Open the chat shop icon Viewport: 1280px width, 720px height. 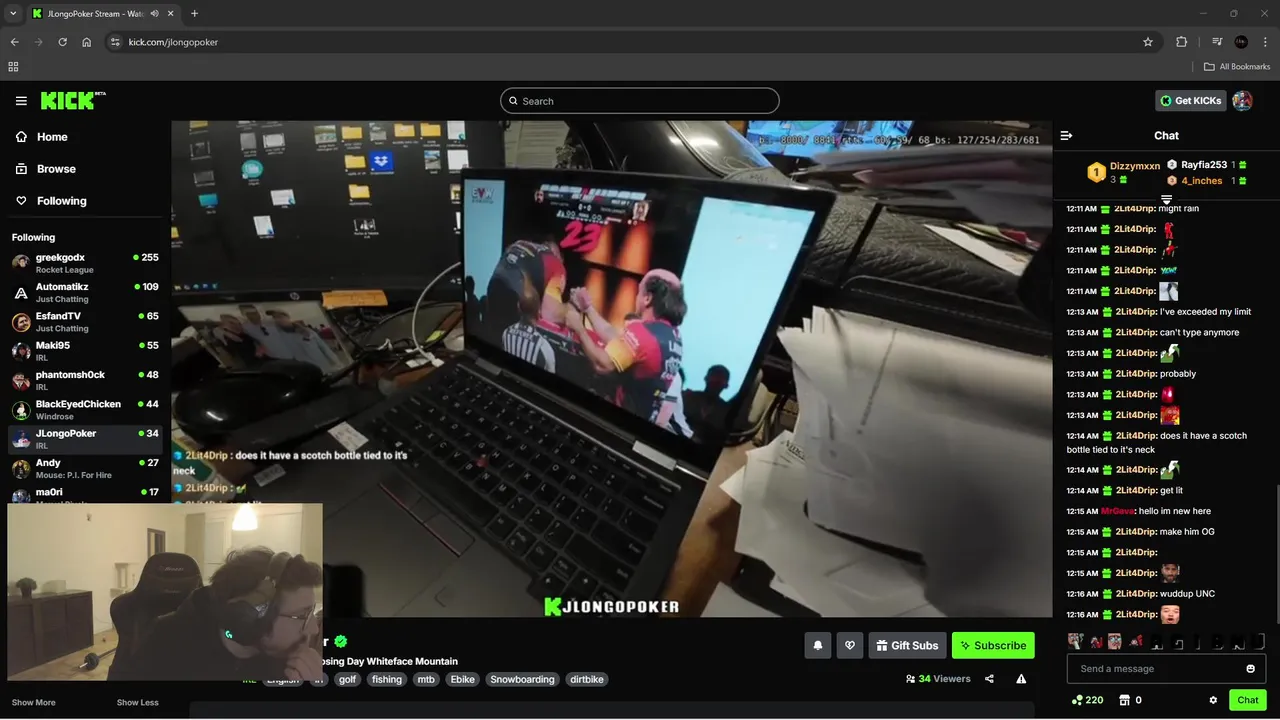pyautogui.click(x=1130, y=700)
